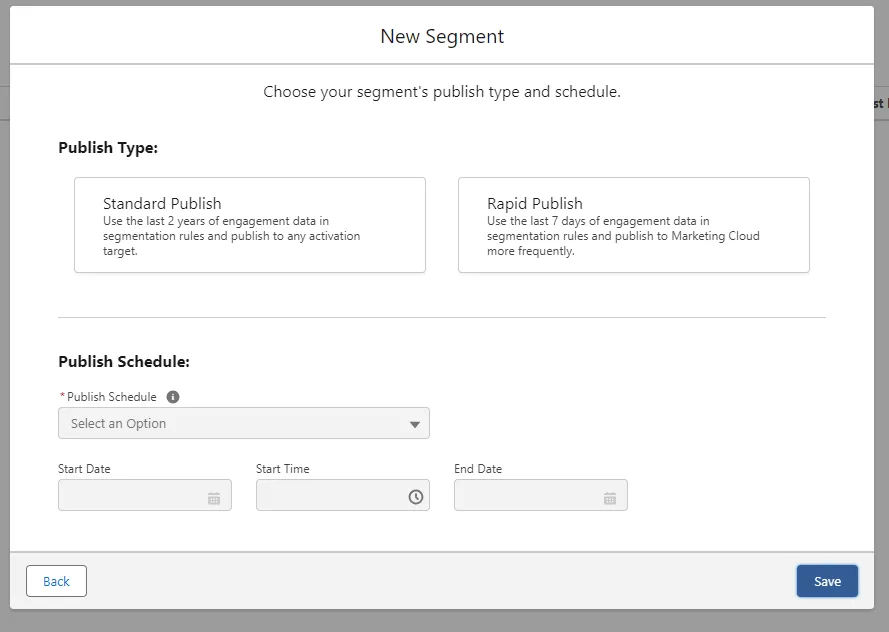The image size is (889, 632).
Task: Click the 'Publish Type:' section heading
Action: pos(108,148)
